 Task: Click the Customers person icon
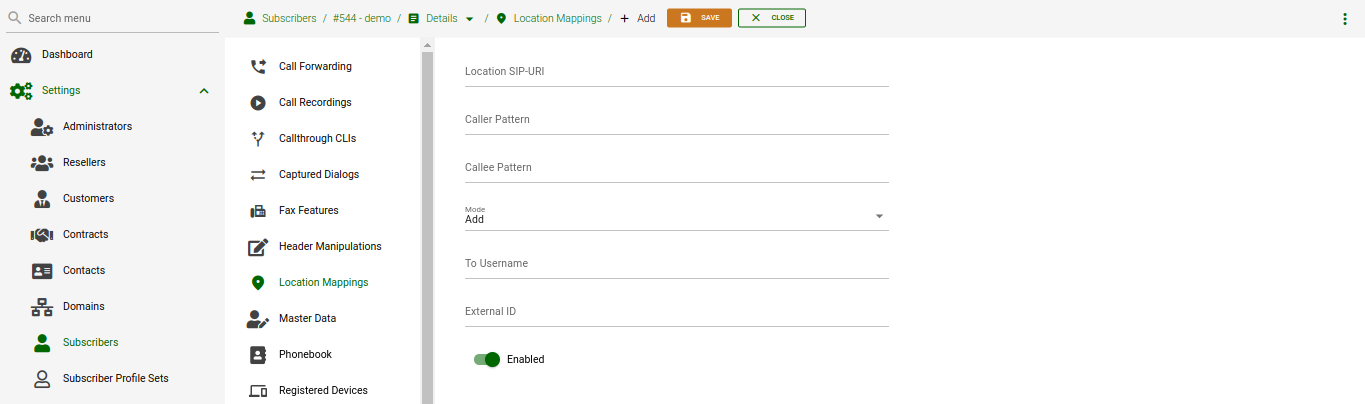click(x=42, y=199)
